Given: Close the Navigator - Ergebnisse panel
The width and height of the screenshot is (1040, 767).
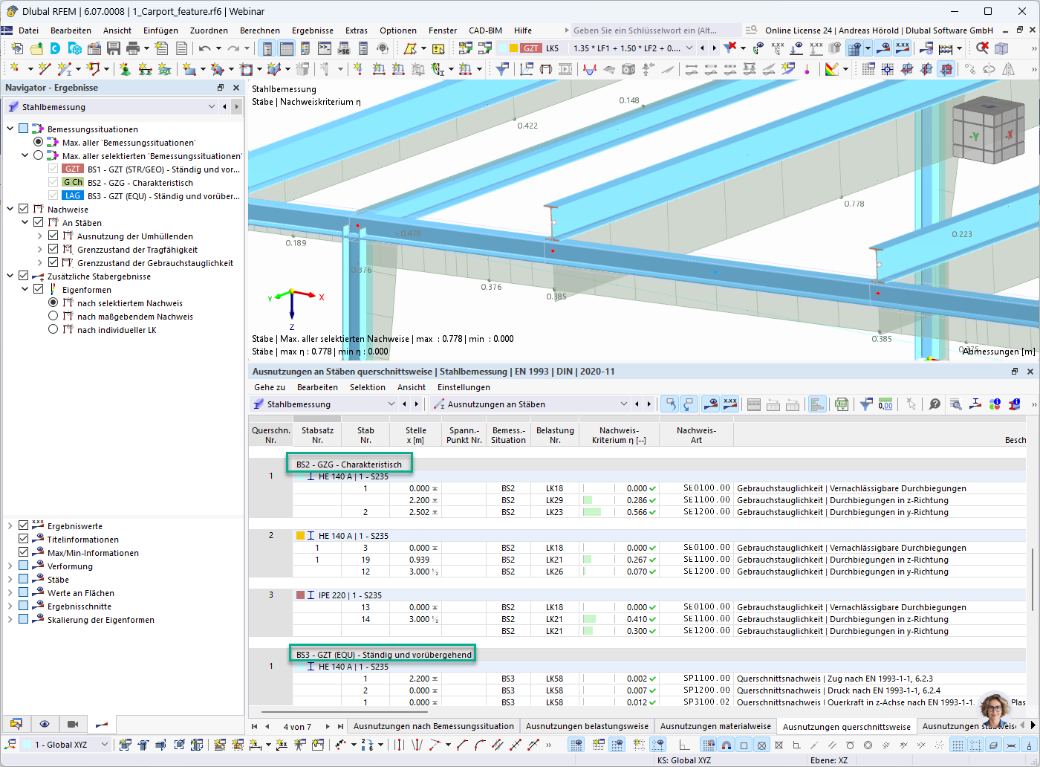Looking at the screenshot, I should [236, 88].
